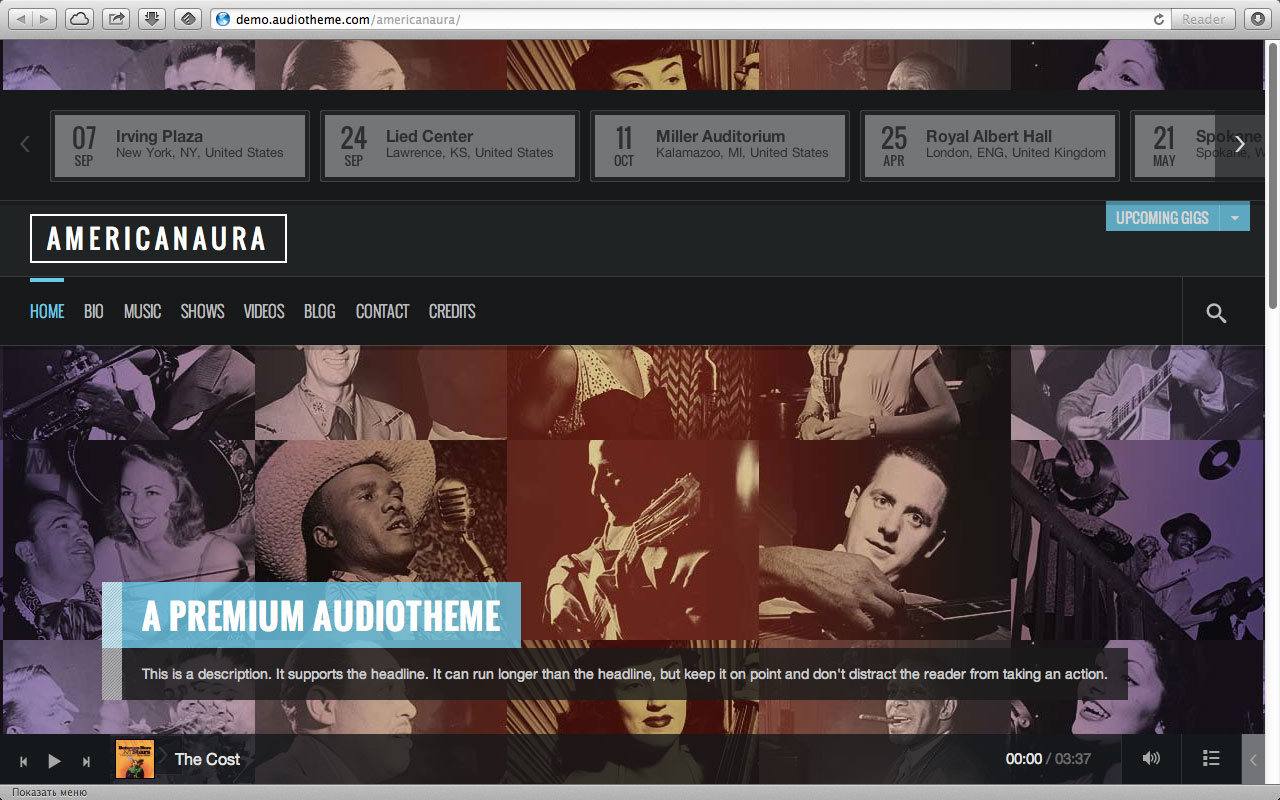1280x800 pixels.
Task: Skip to next track in player
Action: coord(86,761)
